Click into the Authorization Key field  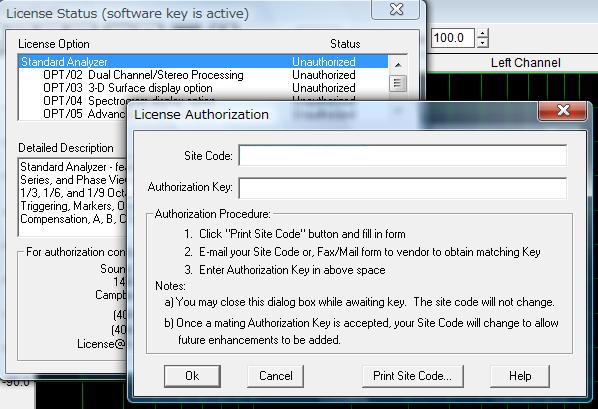coord(402,188)
